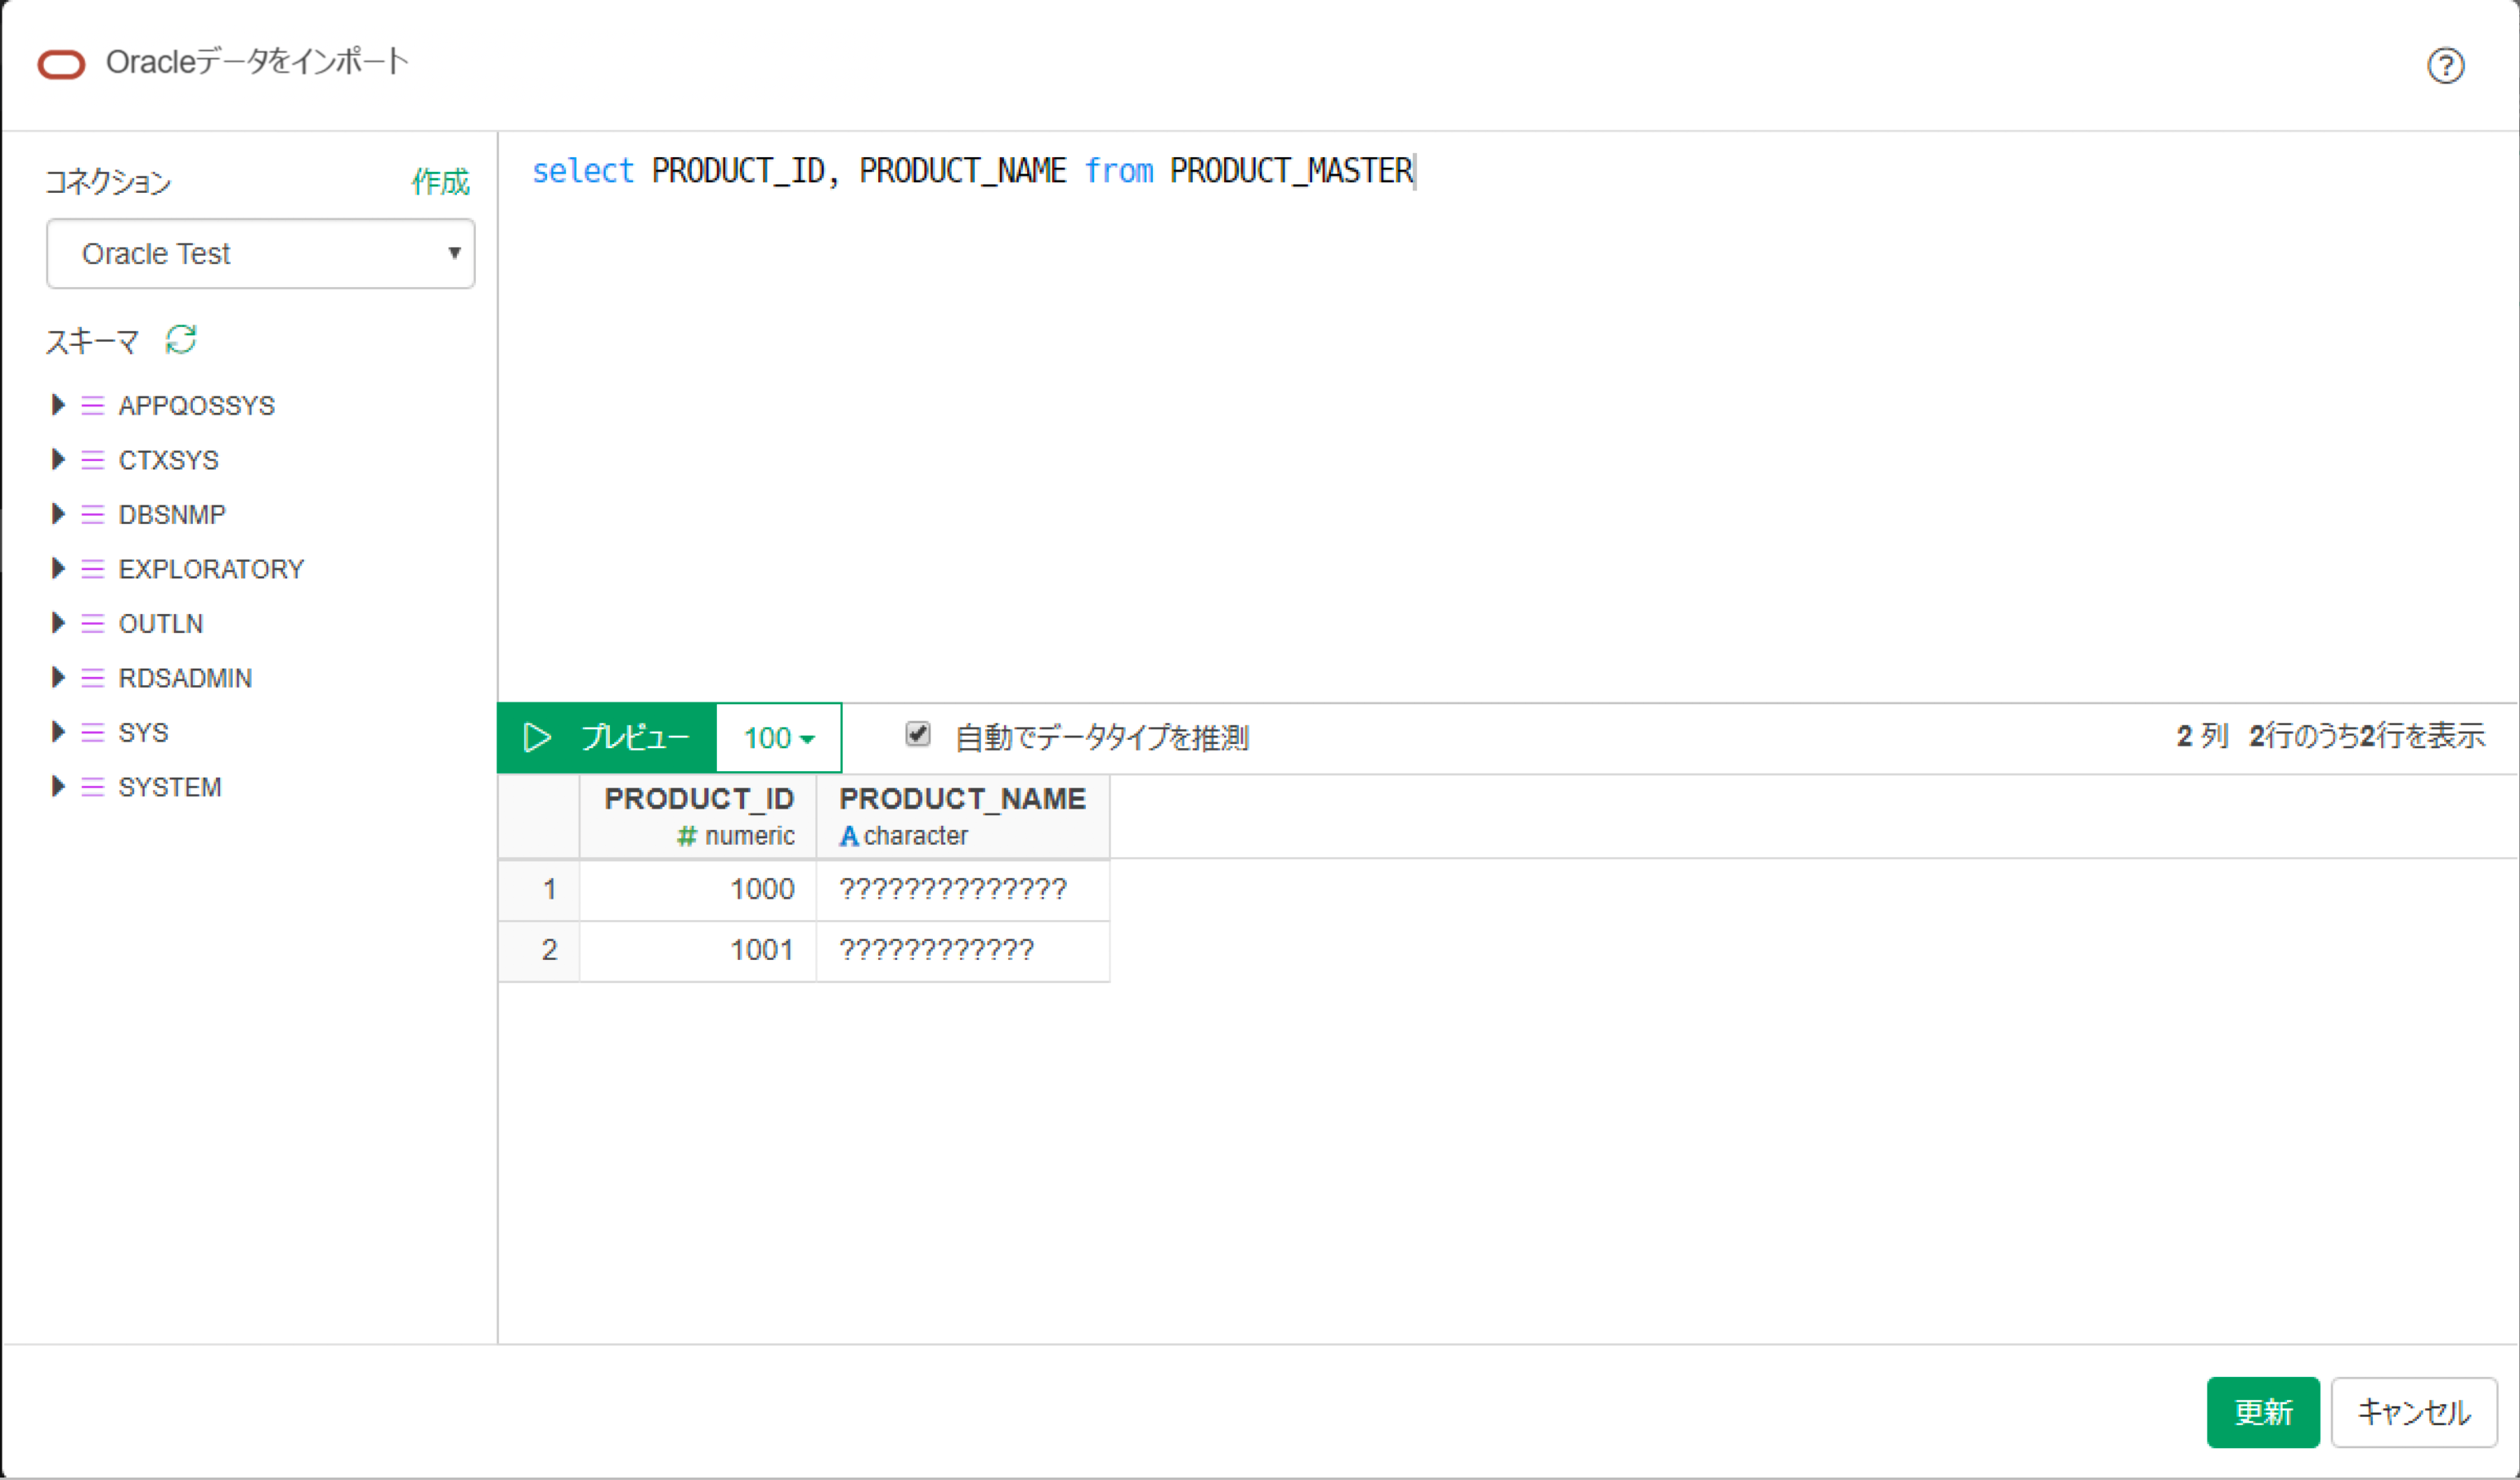2520x1480 pixels.
Task: Click the コネクション label
Action: (x=109, y=182)
